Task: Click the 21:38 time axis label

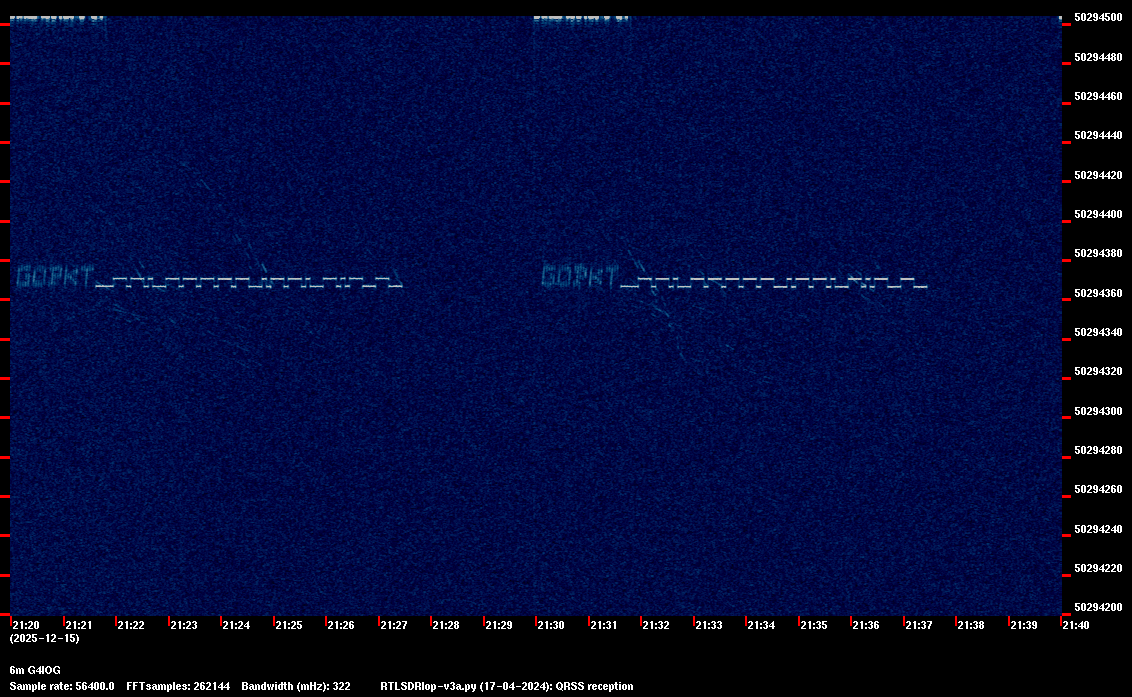Action: pyautogui.click(x=971, y=625)
